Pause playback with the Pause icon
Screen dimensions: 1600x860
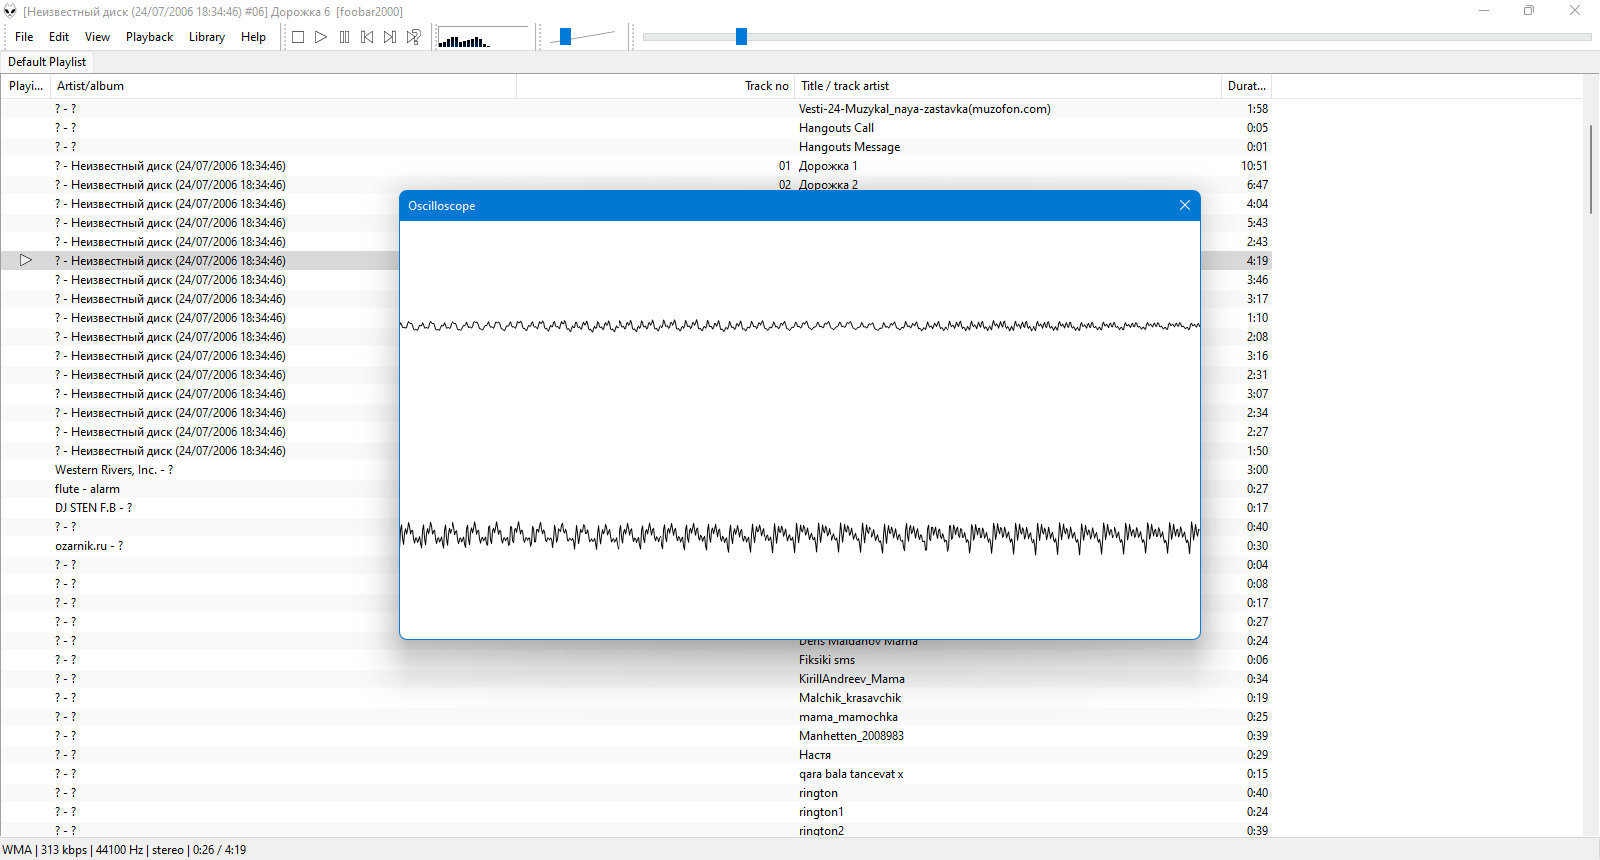point(344,37)
